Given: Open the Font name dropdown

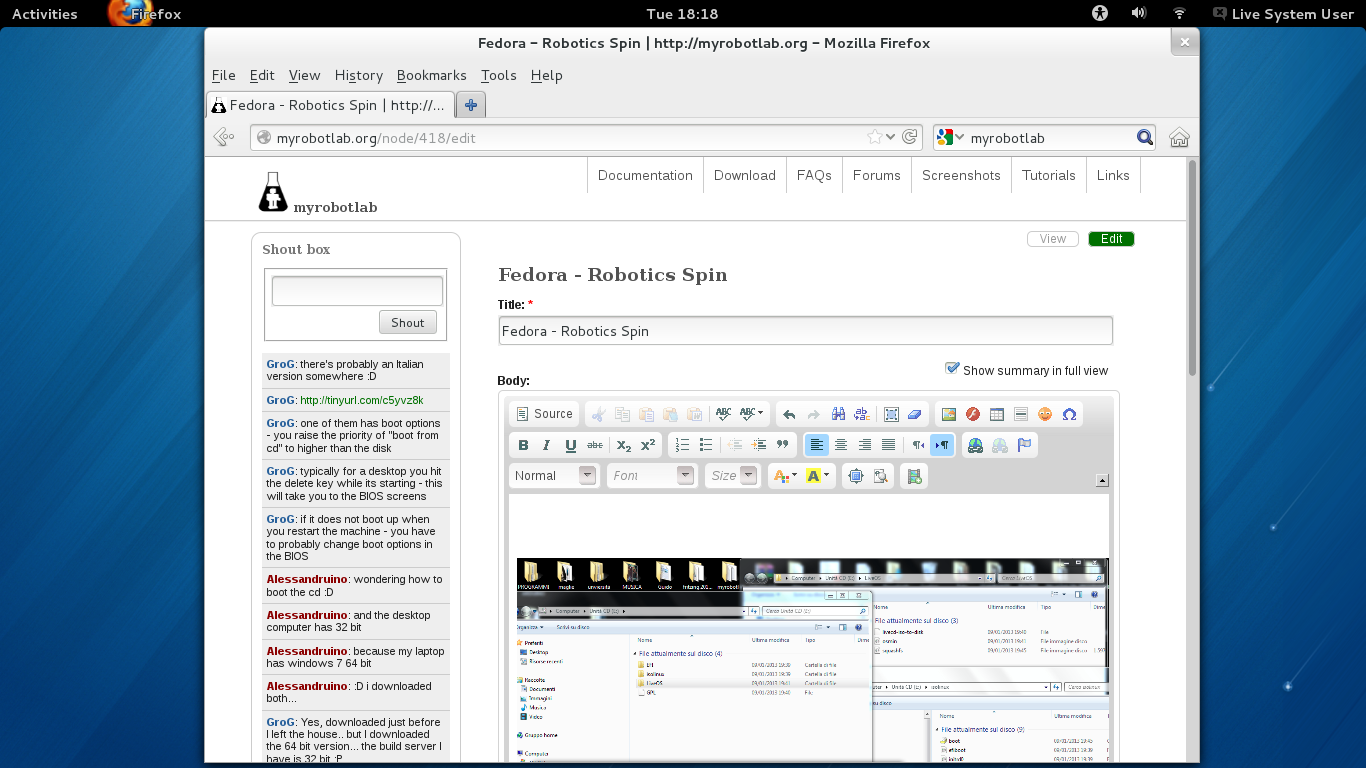Looking at the screenshot, I should [x=651, y=476].
